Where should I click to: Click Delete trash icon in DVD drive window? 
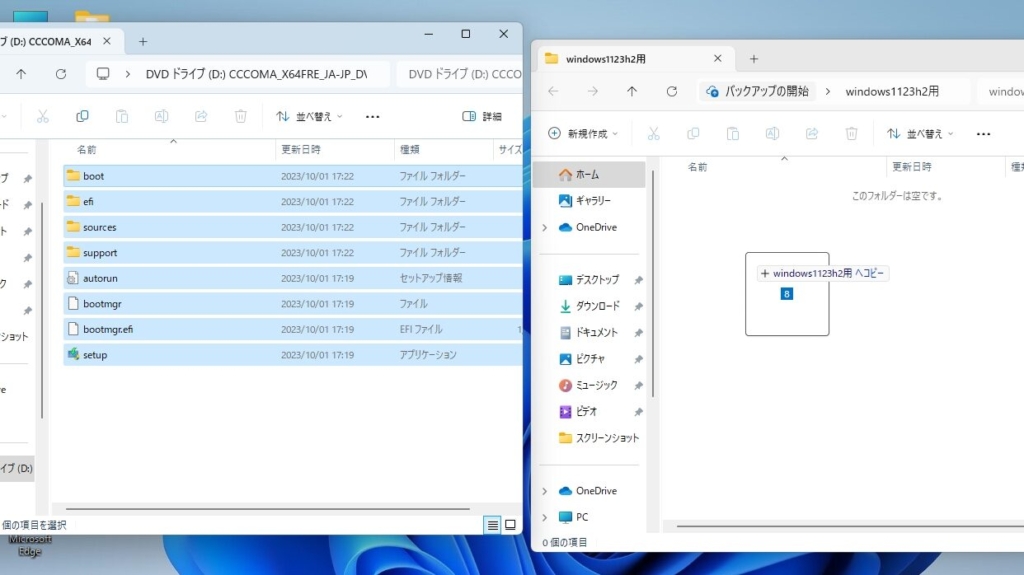(240, 116)
